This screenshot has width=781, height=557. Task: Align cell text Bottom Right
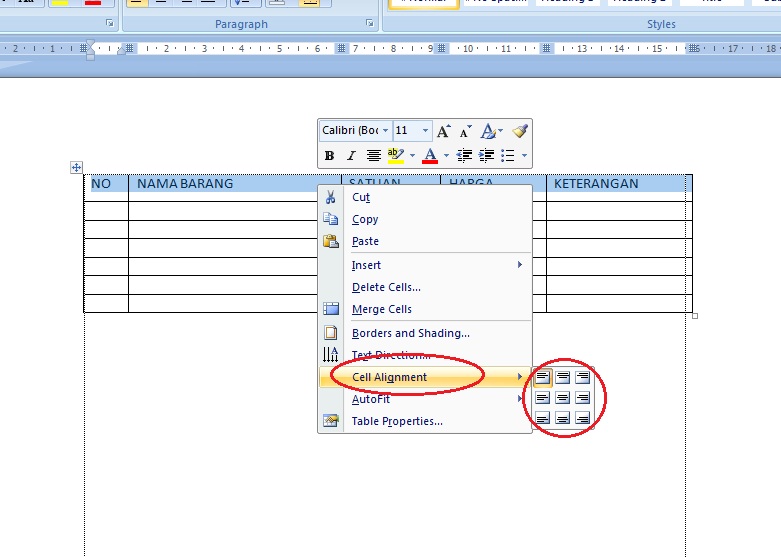(x=582, y=418)
